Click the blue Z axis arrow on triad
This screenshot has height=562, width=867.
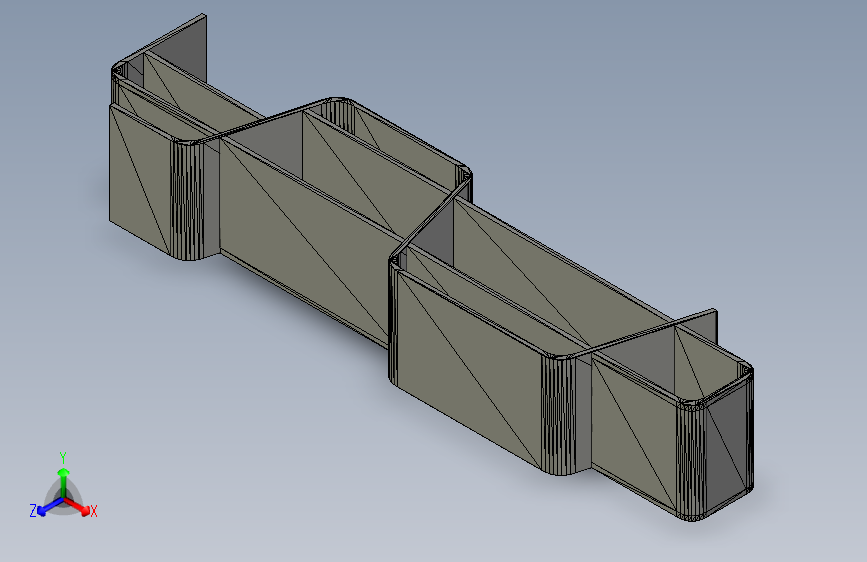(x=50, y=507)
